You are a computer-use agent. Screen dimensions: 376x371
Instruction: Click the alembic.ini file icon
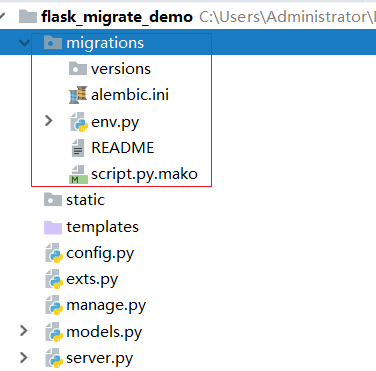click(78, 95)
